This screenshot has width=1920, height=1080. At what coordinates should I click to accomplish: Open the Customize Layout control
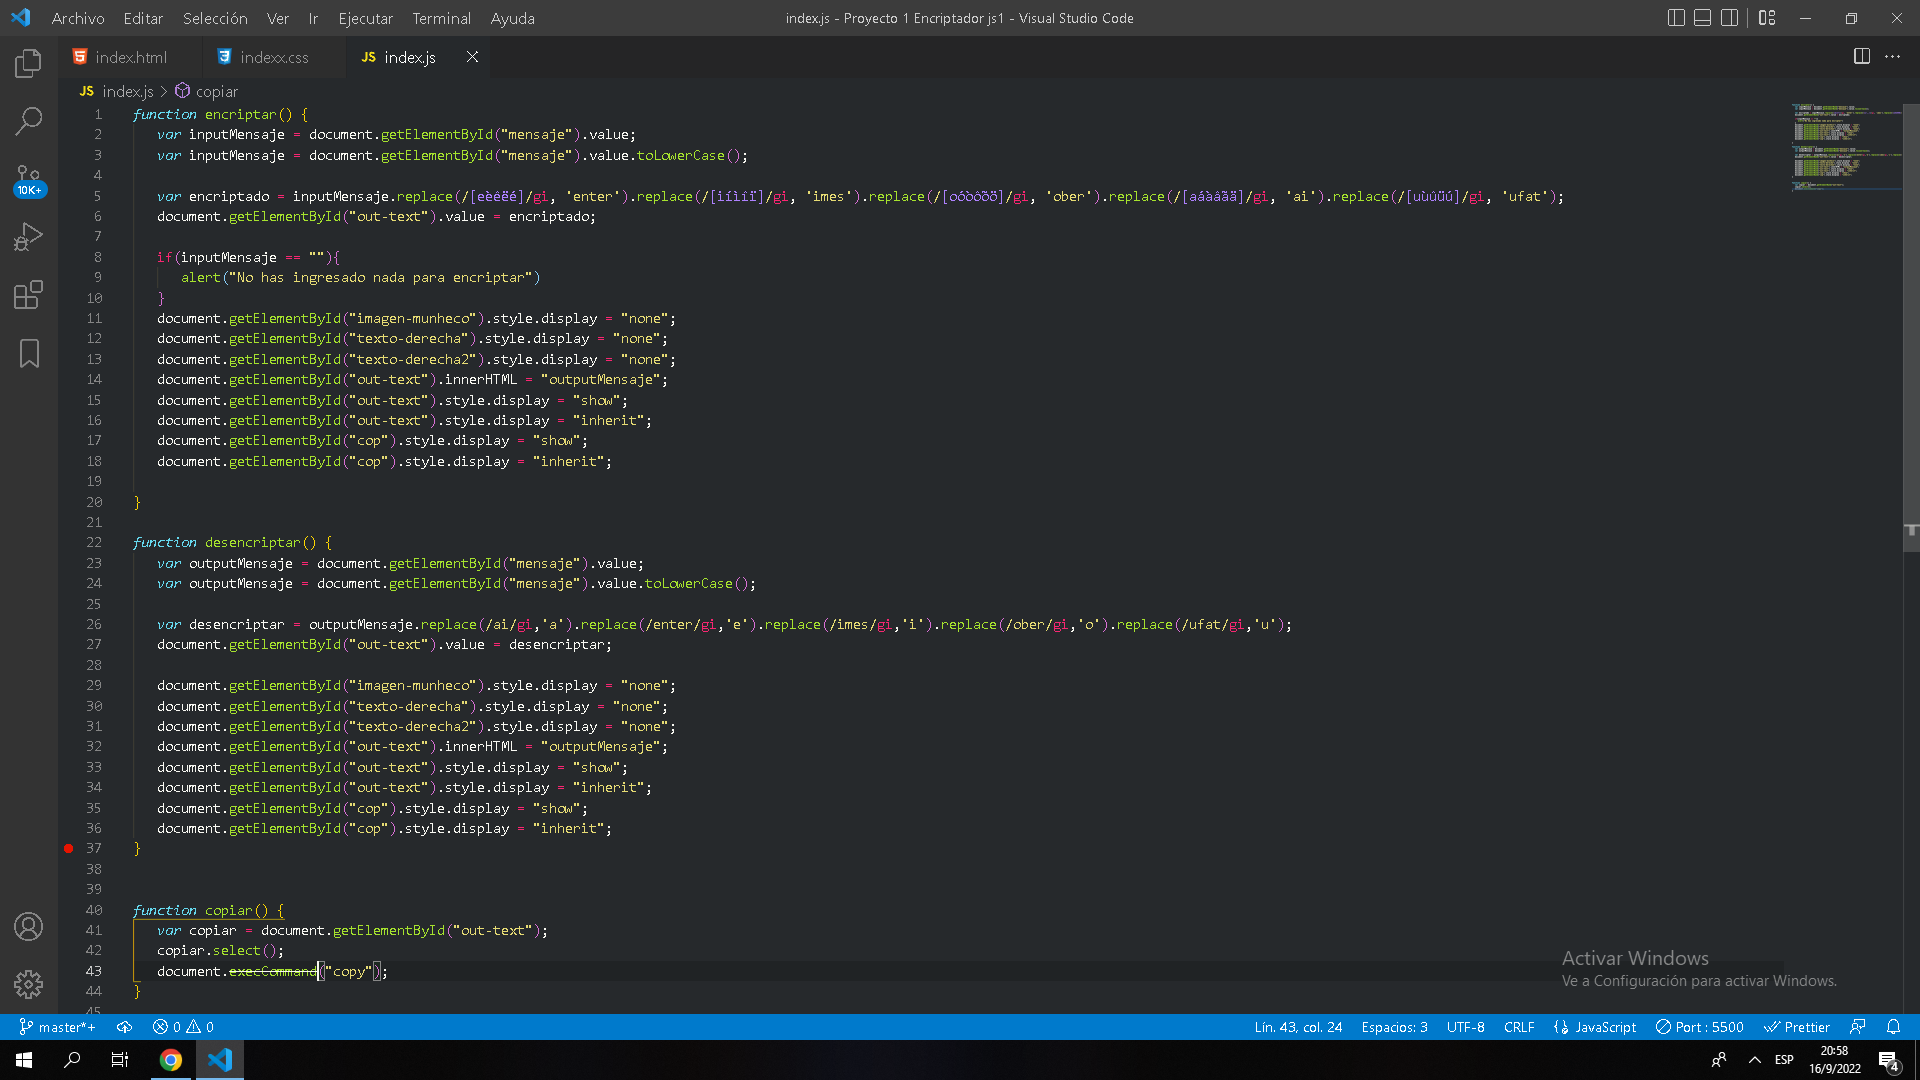1767,18
